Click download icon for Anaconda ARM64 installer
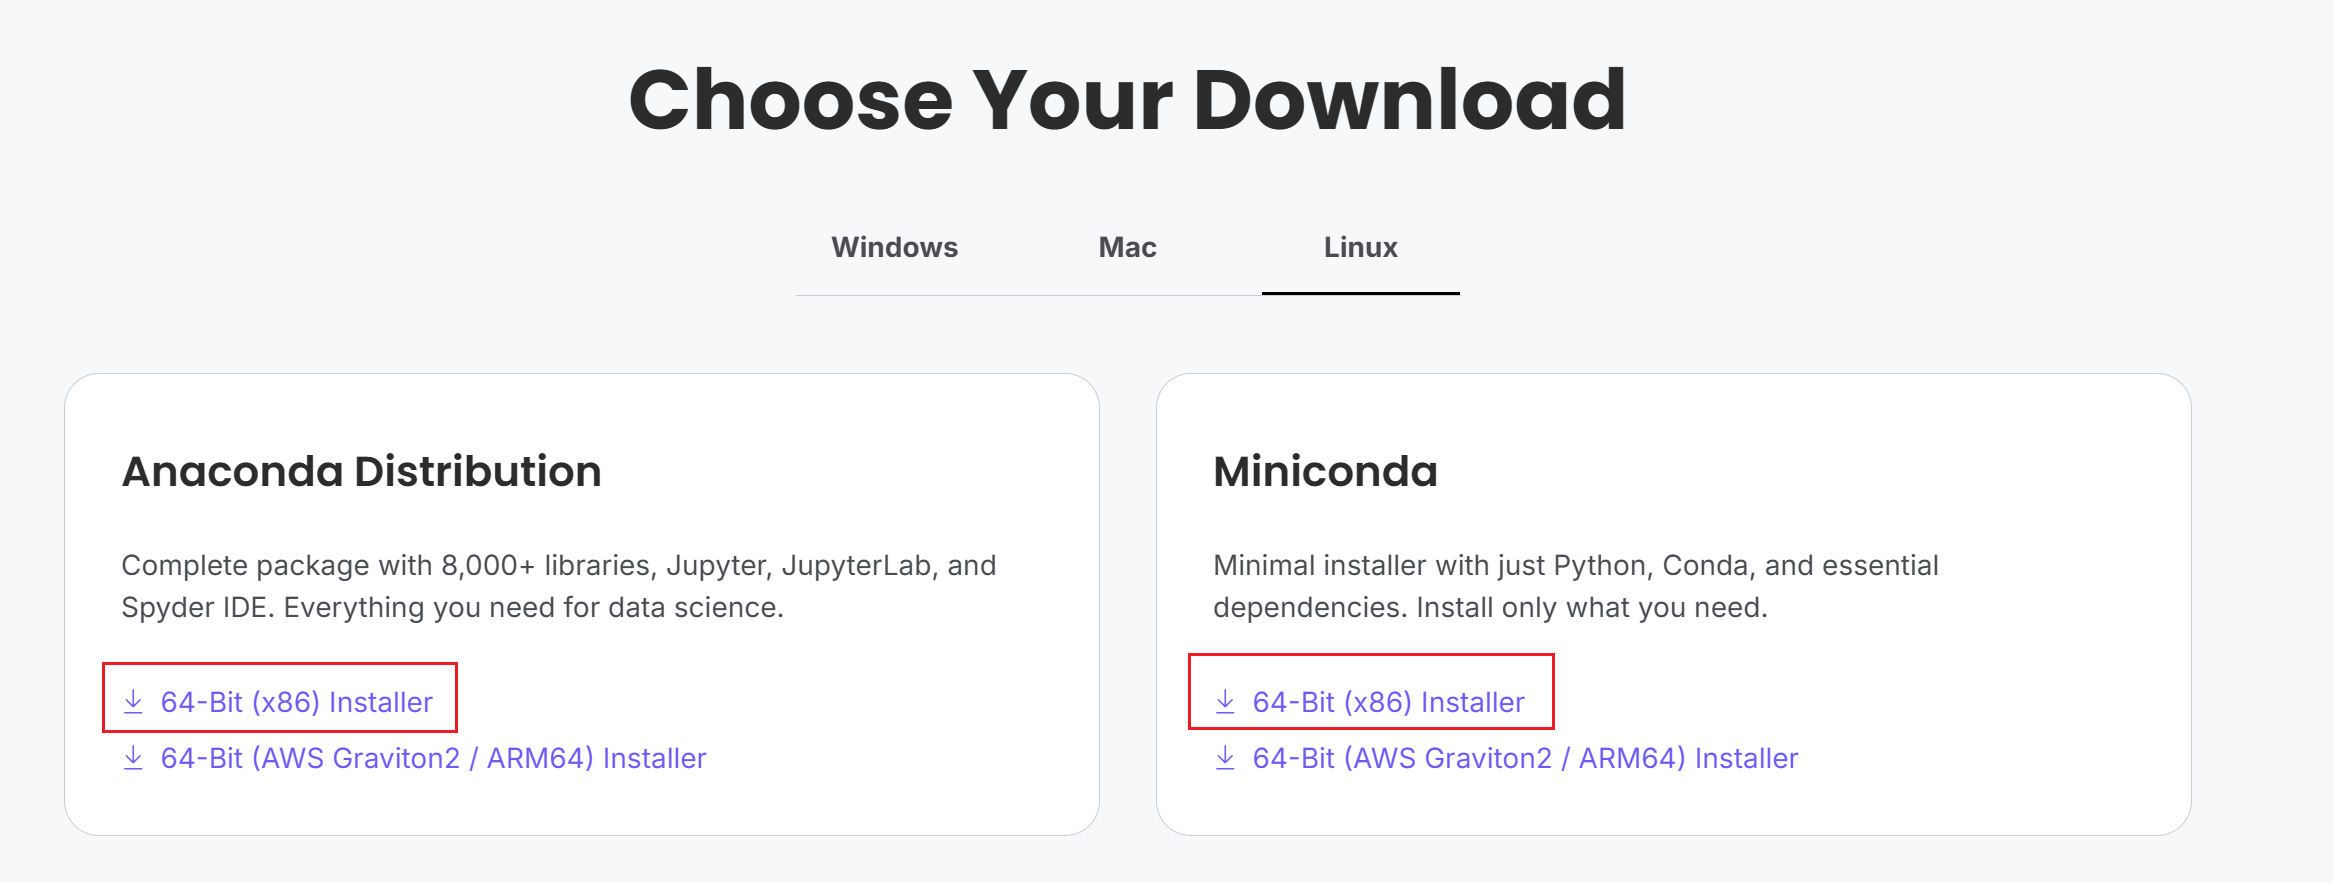 (133, 758)
